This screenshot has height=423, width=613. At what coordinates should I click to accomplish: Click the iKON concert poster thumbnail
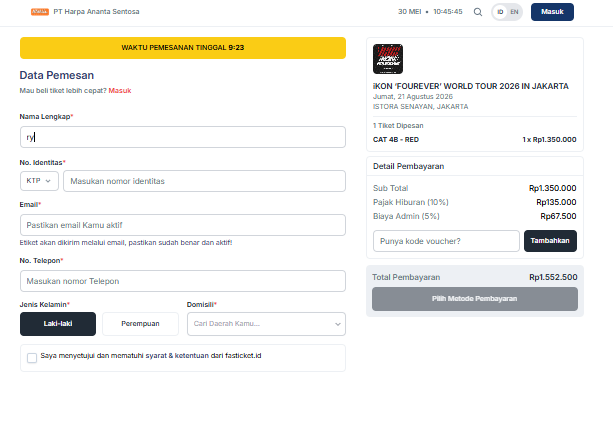388,59
